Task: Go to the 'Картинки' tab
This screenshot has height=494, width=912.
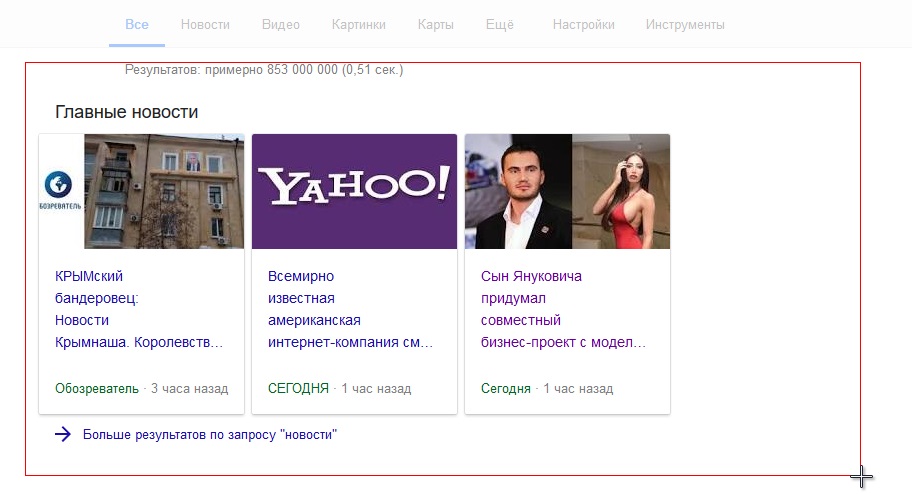Action: click(358, 24)
